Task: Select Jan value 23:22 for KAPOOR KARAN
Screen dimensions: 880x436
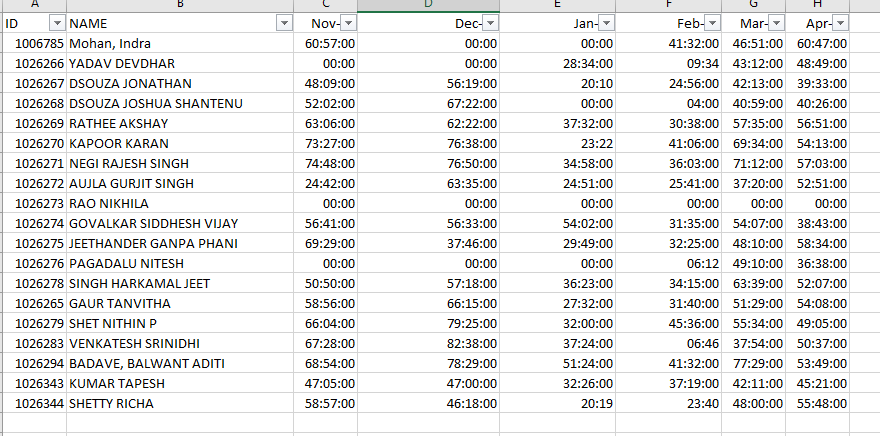Action: 557,144
